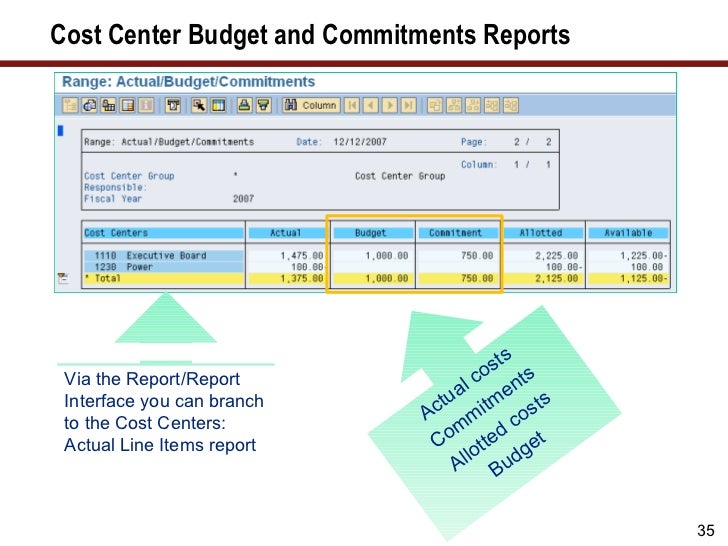Click Actual total value 1,375.00
728x546 pixels.
[x=302, y=279]
